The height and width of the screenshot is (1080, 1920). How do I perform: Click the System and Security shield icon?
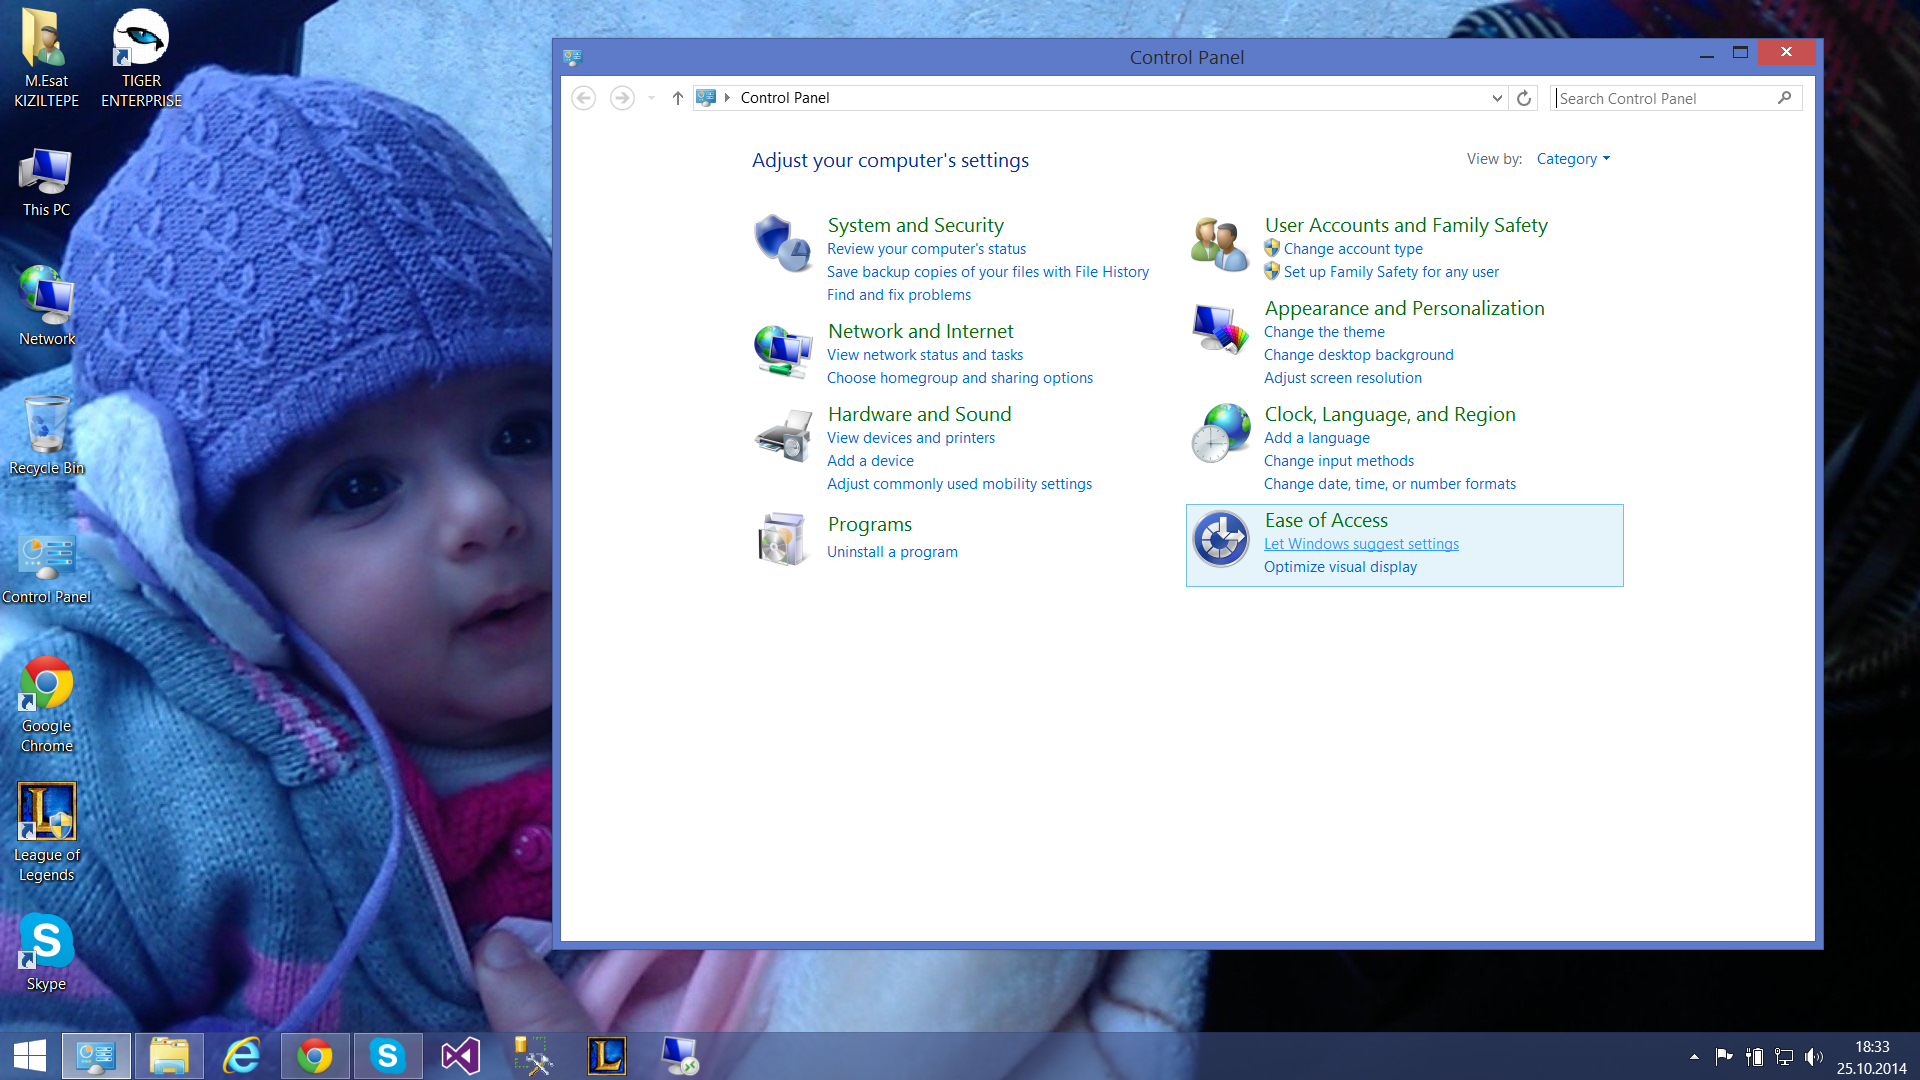782,243
